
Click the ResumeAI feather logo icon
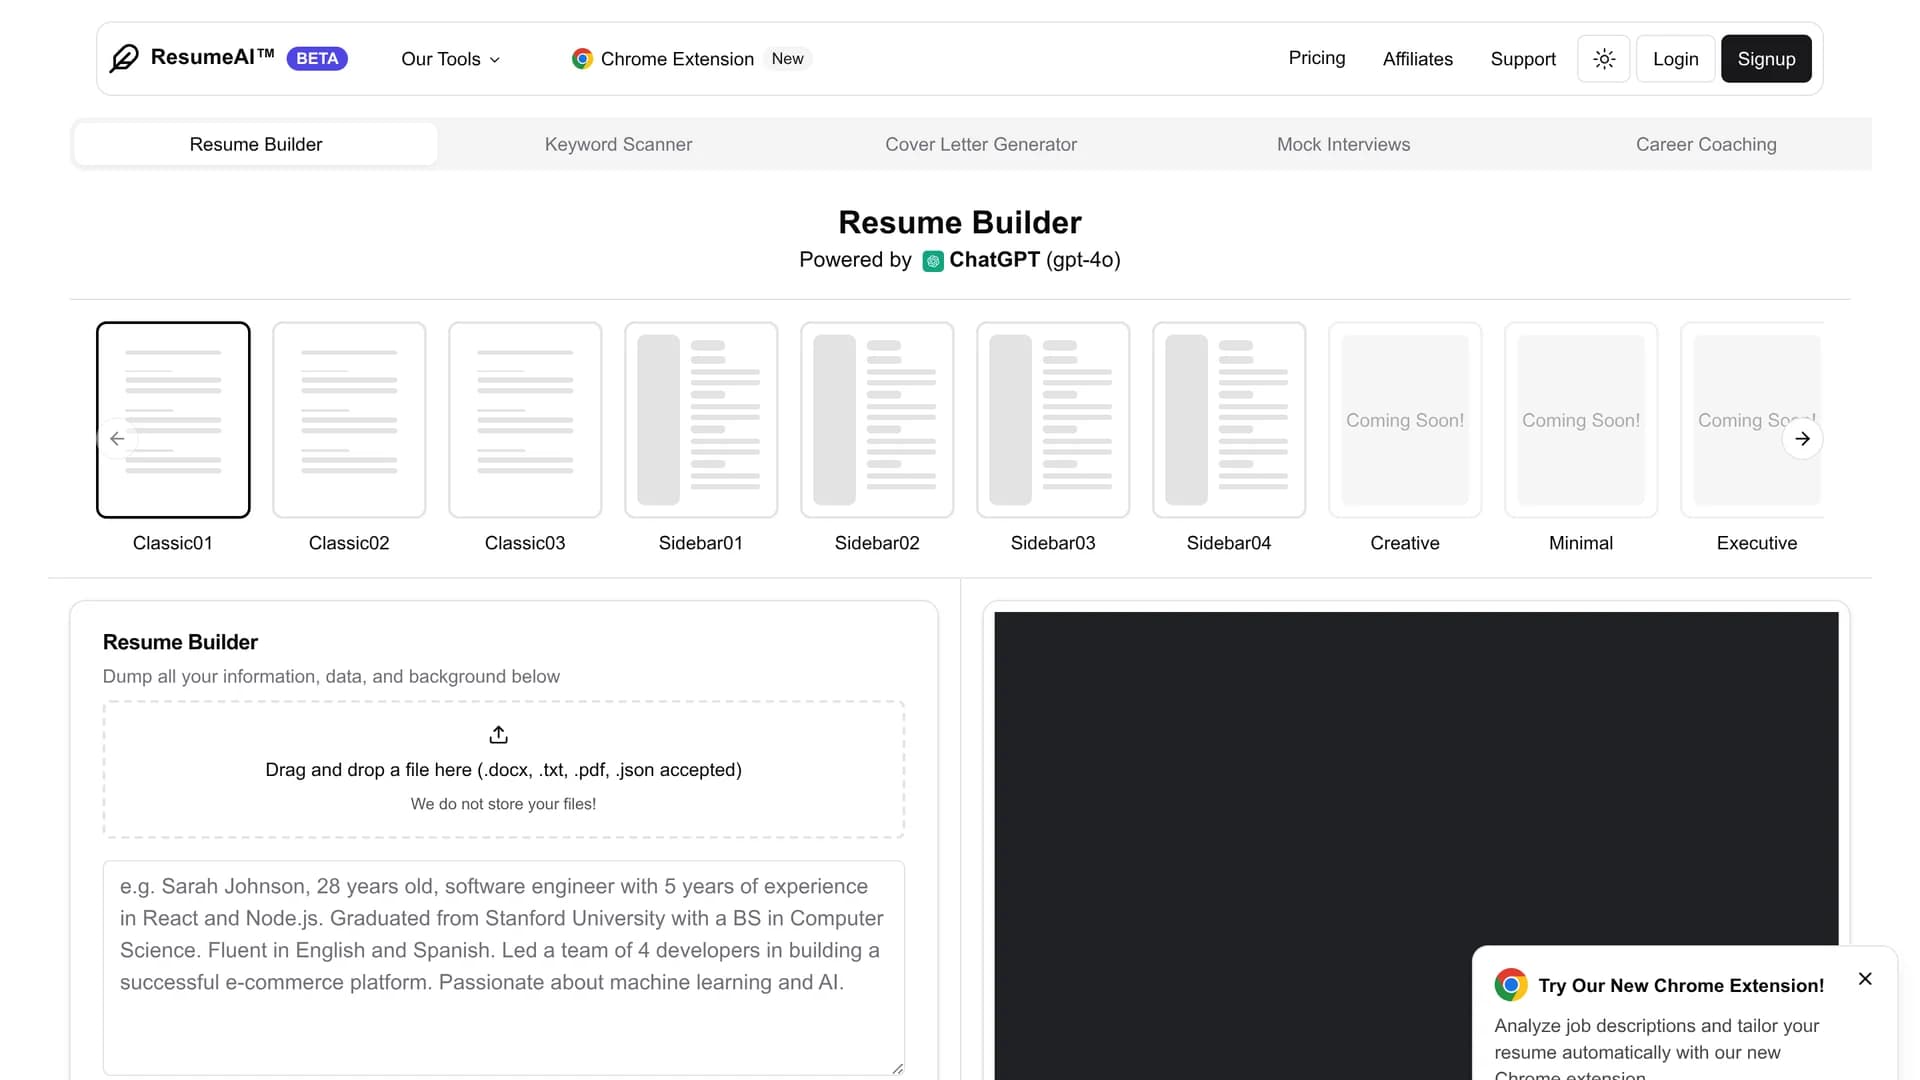click(x=124, y=58)
